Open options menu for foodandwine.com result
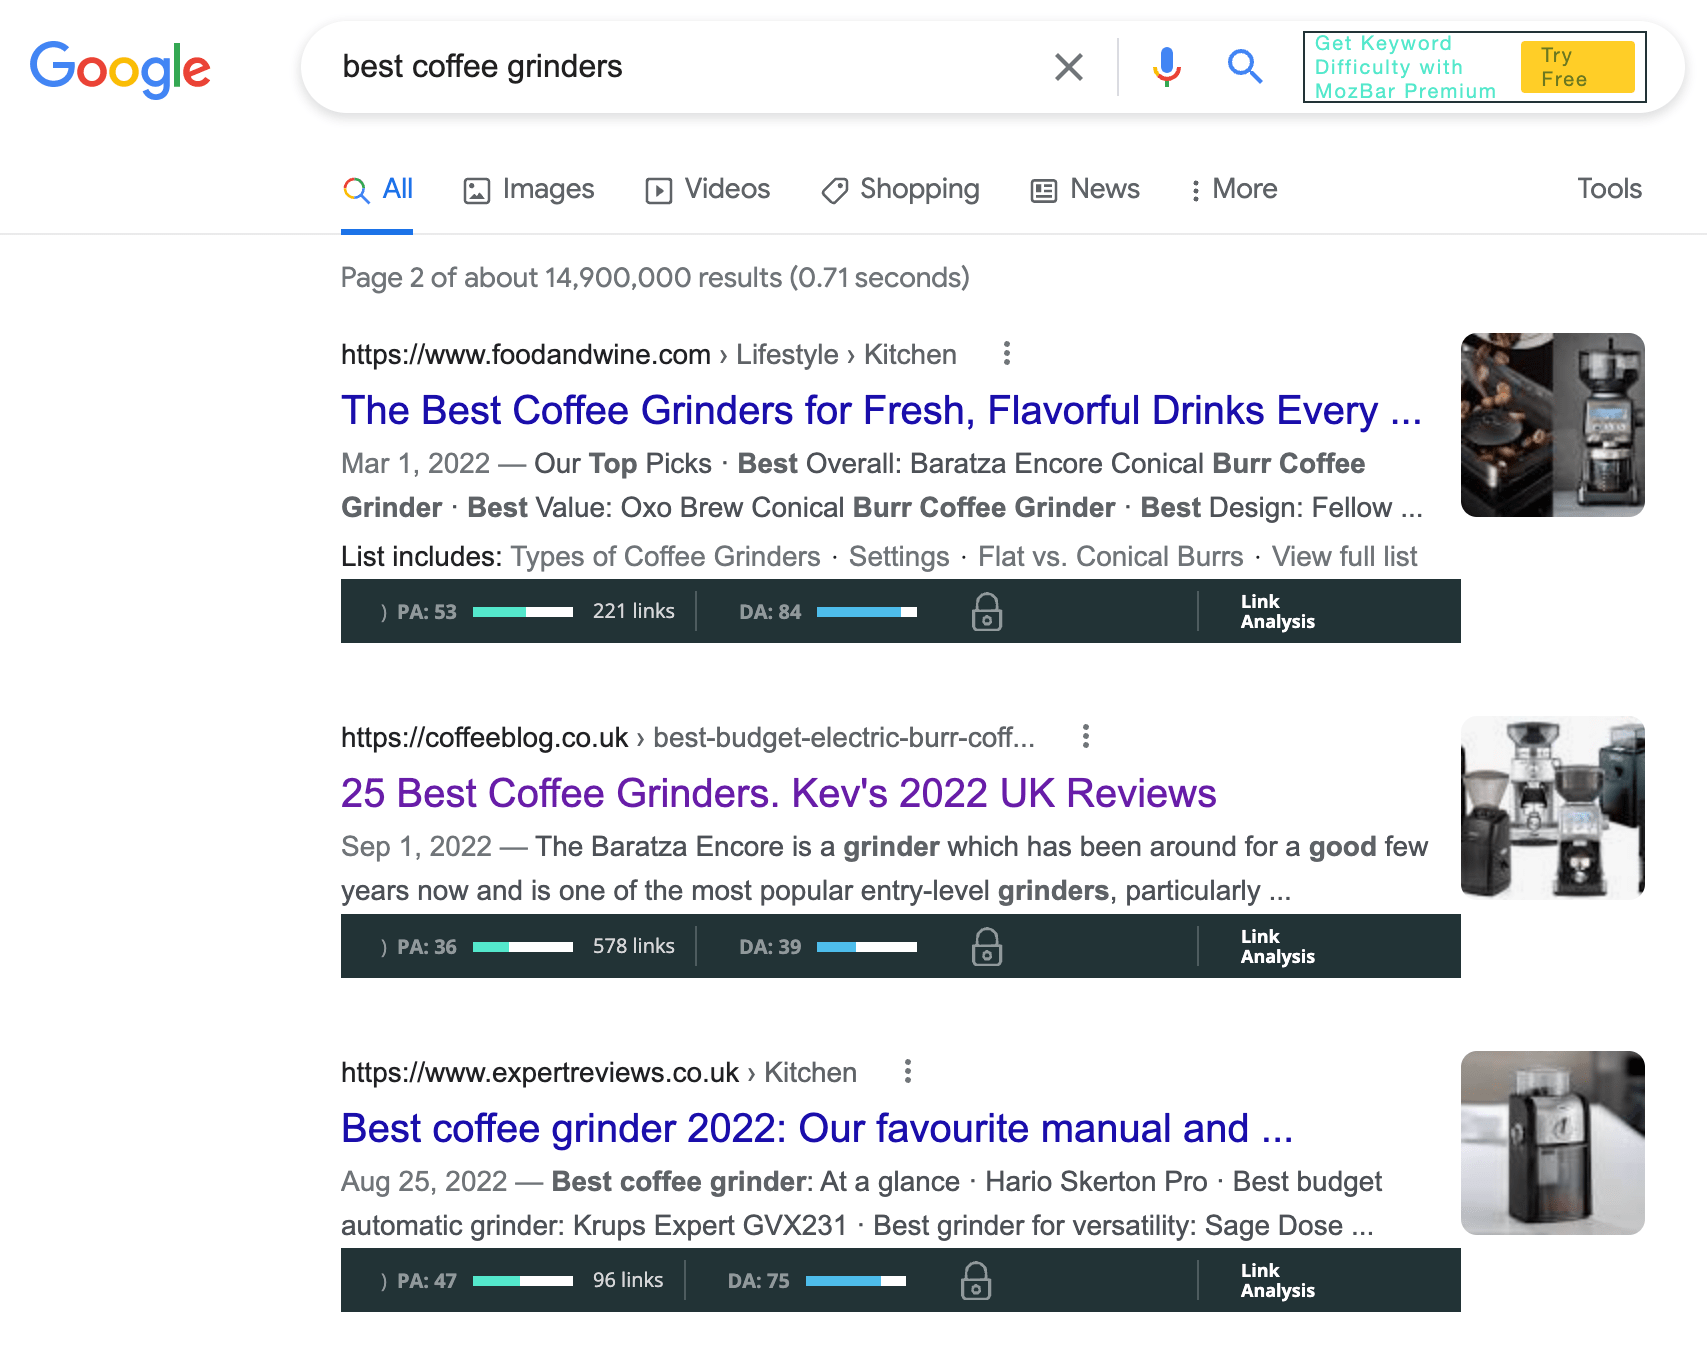The height and width of the screenshot is (1346, 1707). point(1007,353)
